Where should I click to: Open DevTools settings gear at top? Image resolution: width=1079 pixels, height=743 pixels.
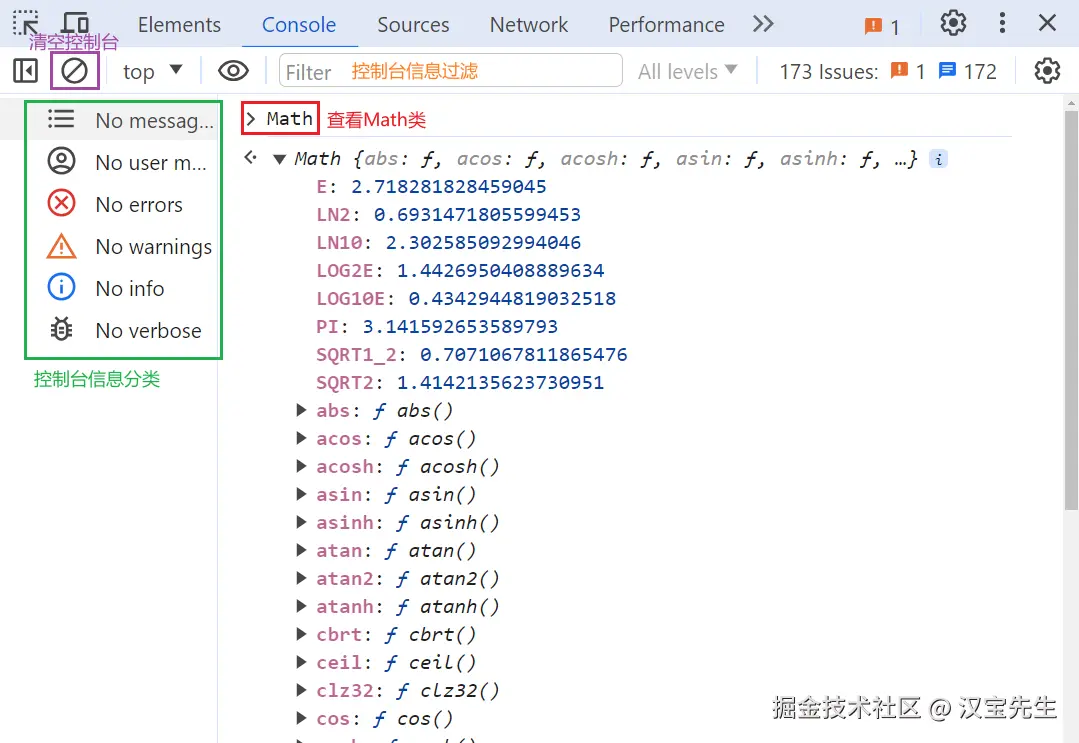[x=953, y=23]
